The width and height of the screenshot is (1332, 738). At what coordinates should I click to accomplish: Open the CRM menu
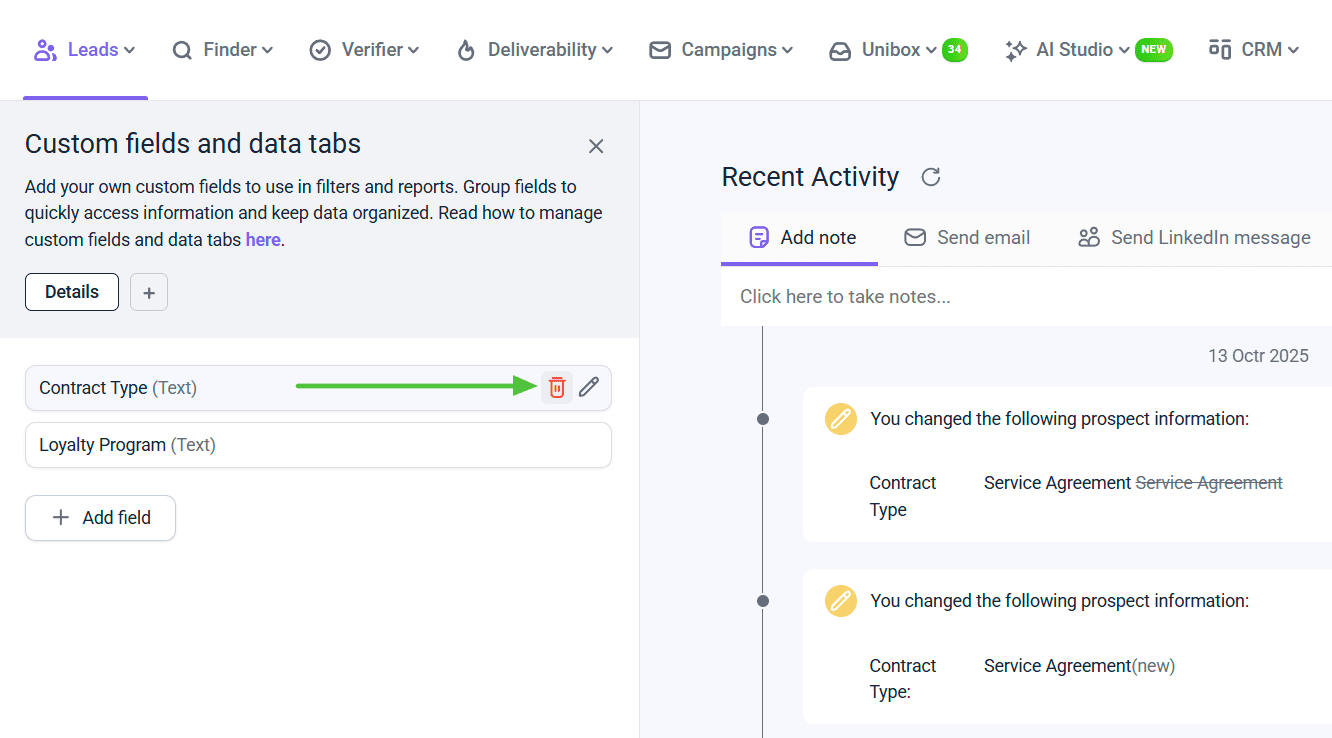[x=1254, y=50]
